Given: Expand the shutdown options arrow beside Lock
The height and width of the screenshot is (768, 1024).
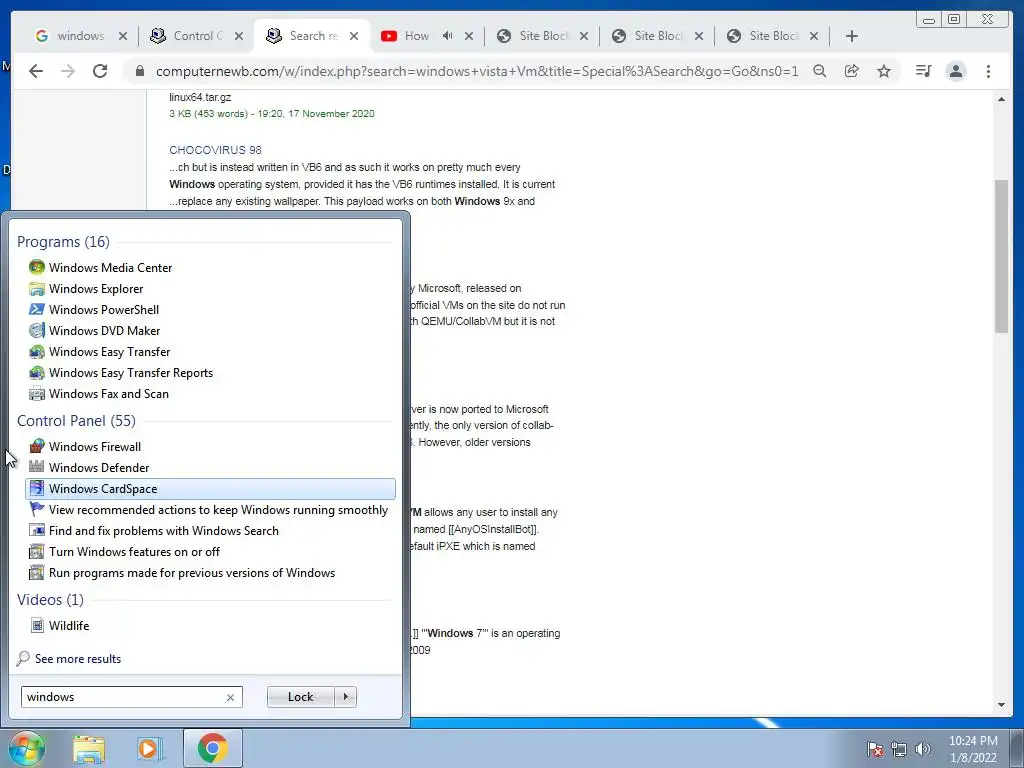Looking at the screenshot, I should point(345,697).
